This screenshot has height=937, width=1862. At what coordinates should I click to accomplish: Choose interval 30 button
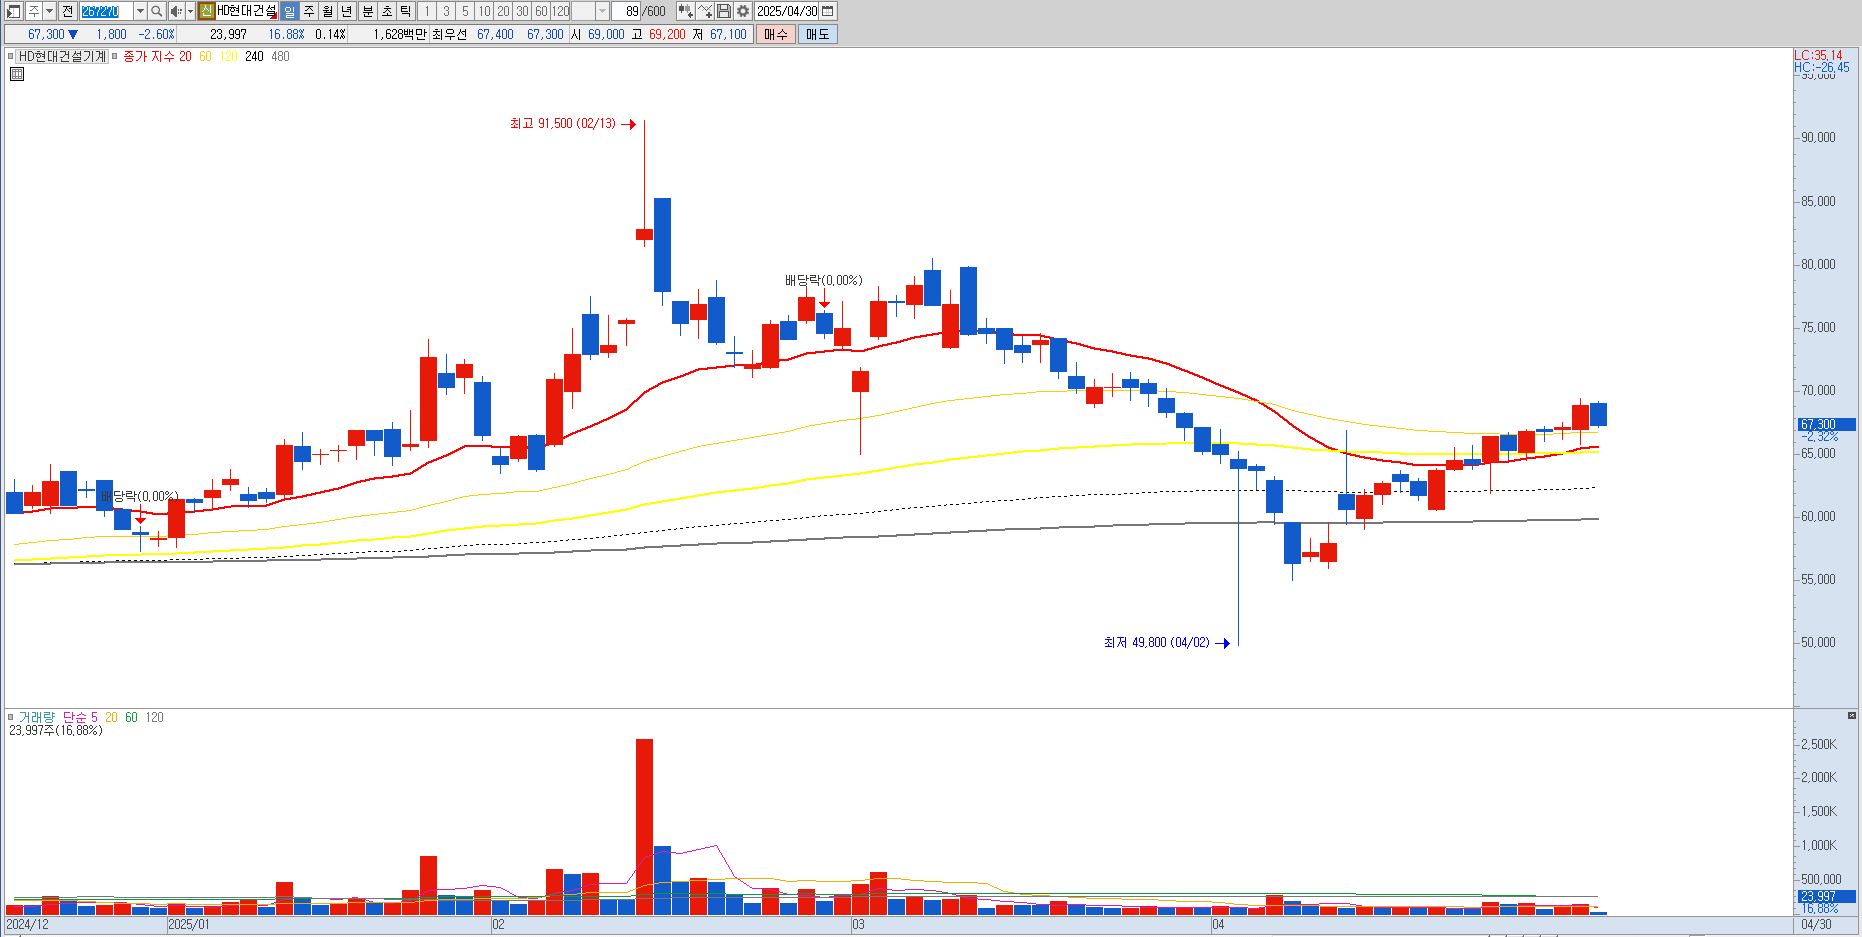pos(522,11)
